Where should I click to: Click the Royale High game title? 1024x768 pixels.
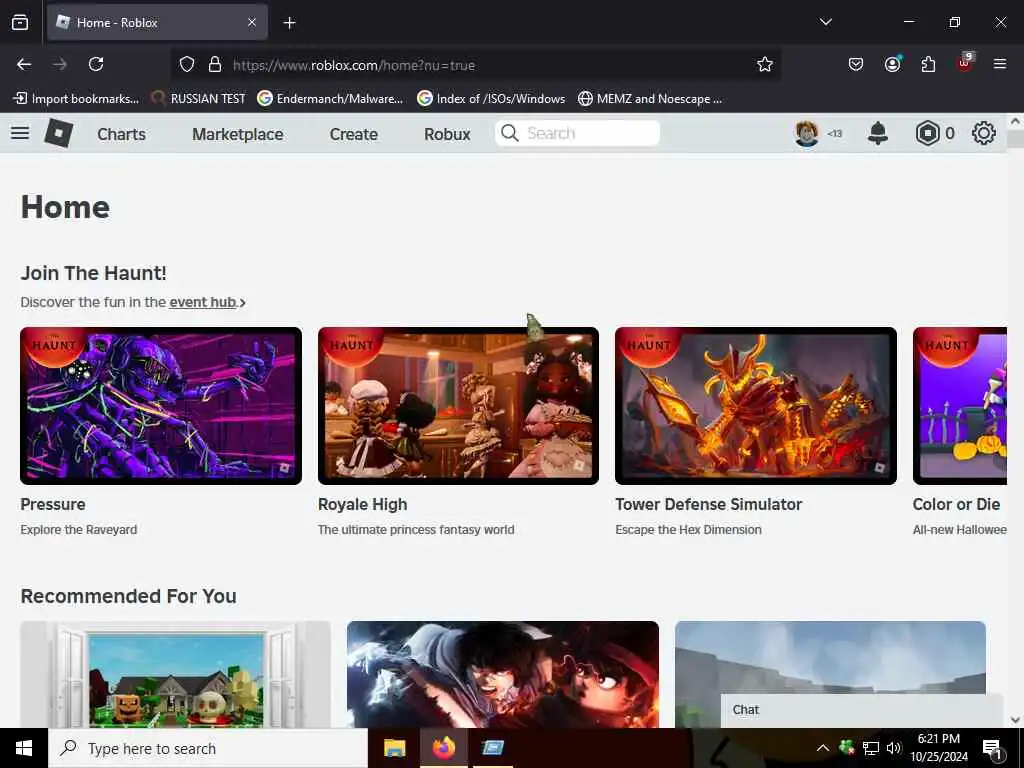[362, 504]
